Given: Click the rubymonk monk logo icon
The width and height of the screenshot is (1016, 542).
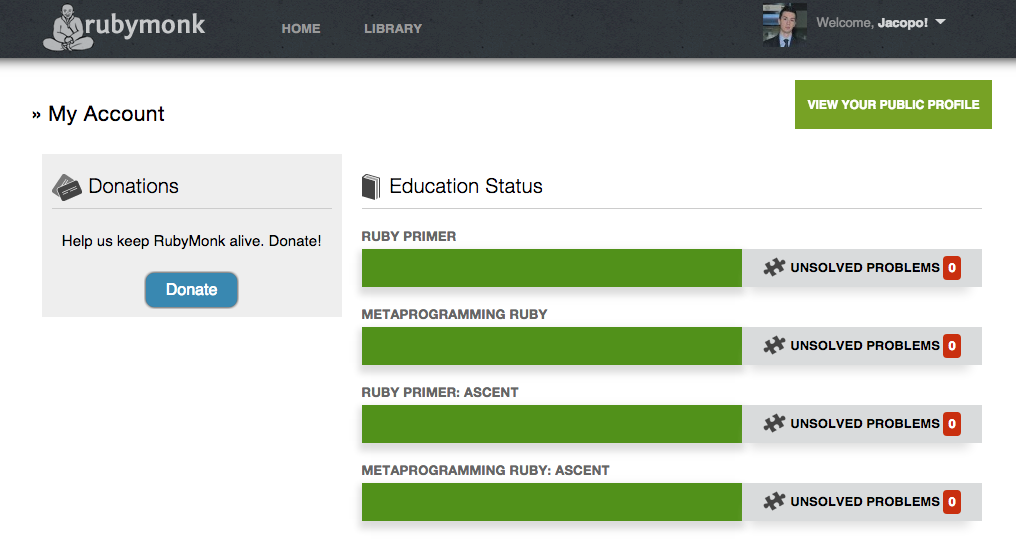Looking at the screenshot, I should click(x=66, y=27).
